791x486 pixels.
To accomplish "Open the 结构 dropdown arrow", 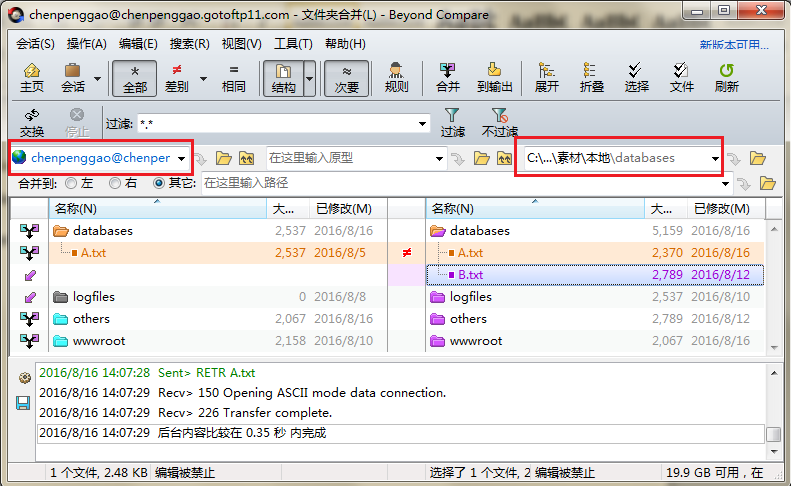I will click(310, 79).
